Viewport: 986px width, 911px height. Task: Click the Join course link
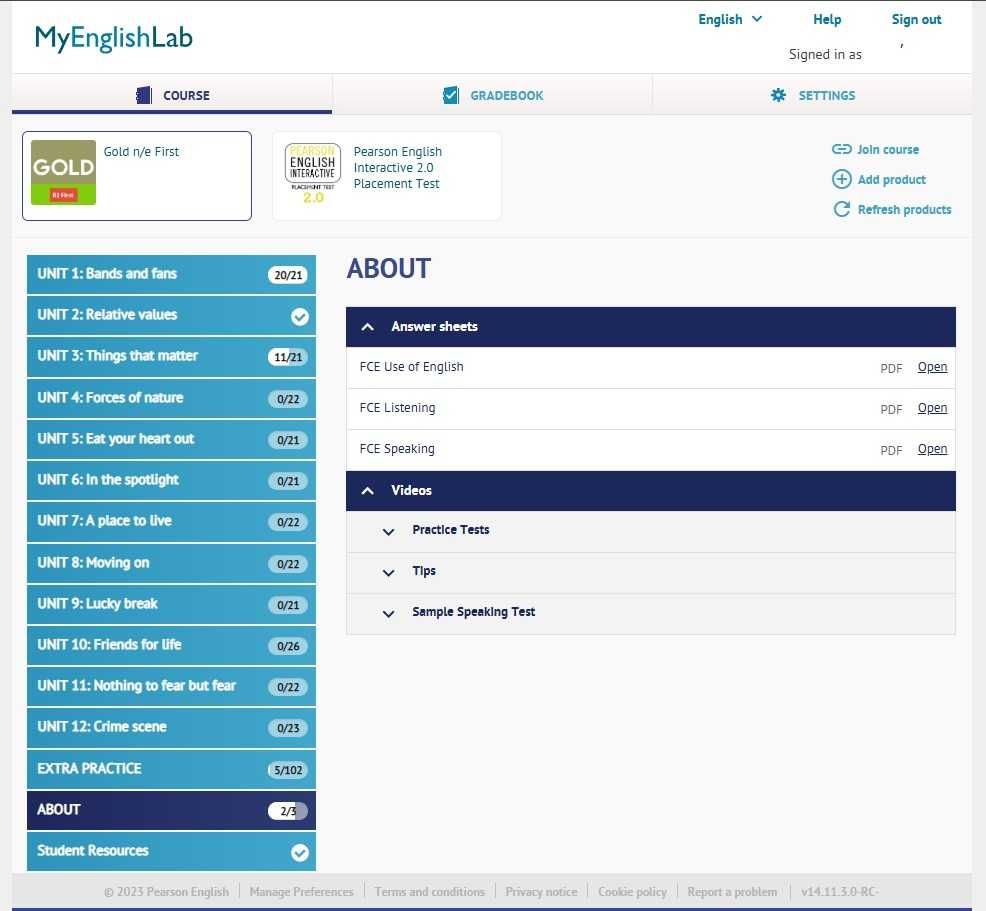point(888,150)
